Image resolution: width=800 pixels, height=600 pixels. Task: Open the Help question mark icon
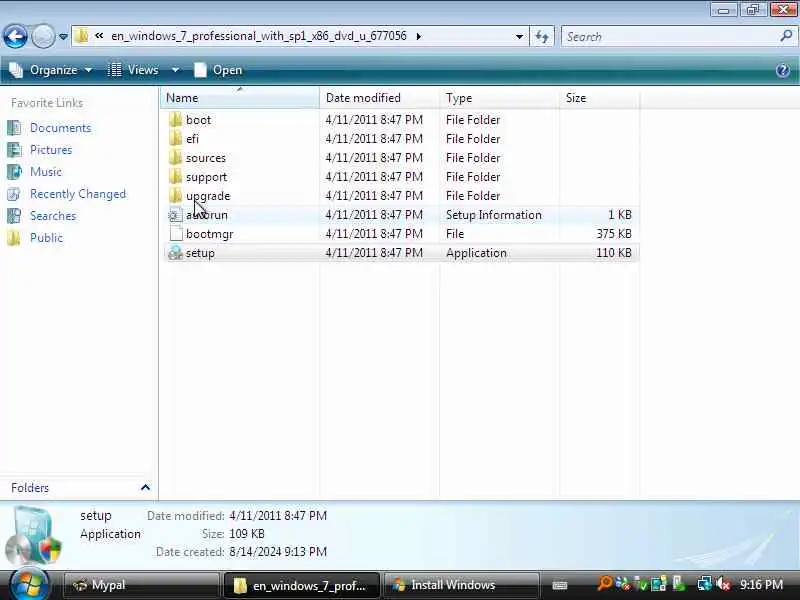[783, 70]
